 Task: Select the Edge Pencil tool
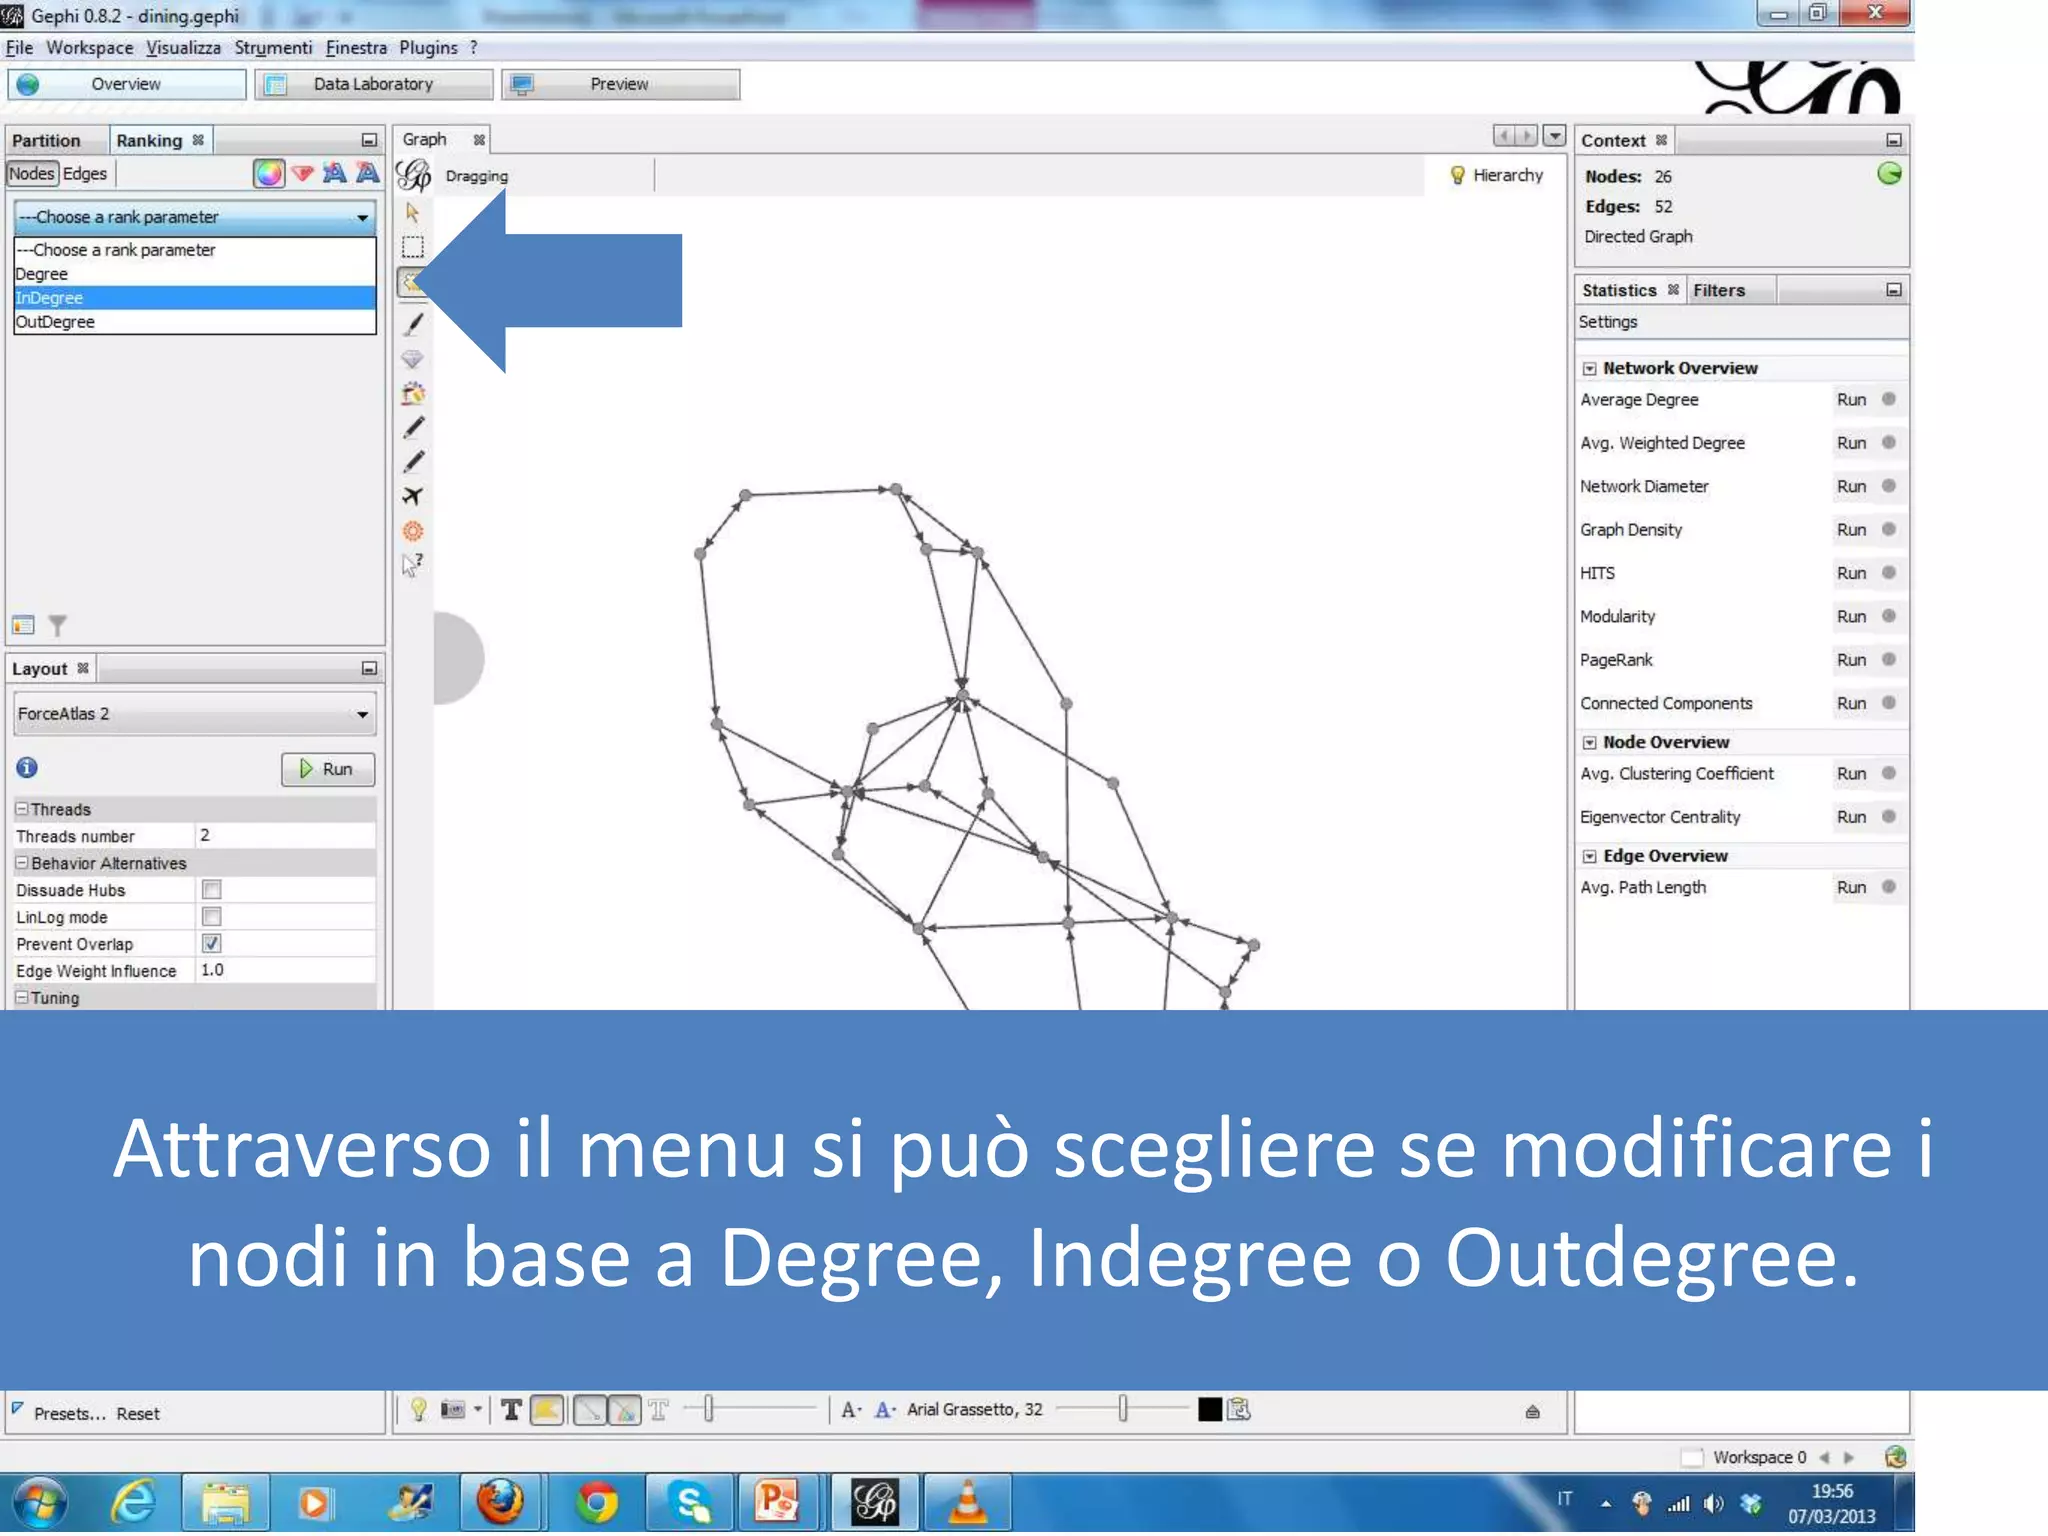coord(412,461)
